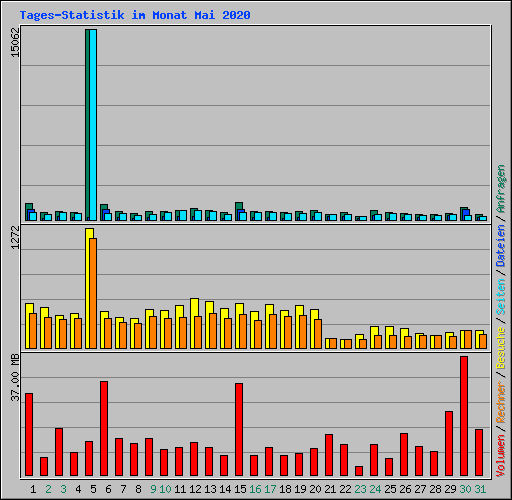Select the Seiten legend label
Screen dimensions: 512x500
[501, 297]
